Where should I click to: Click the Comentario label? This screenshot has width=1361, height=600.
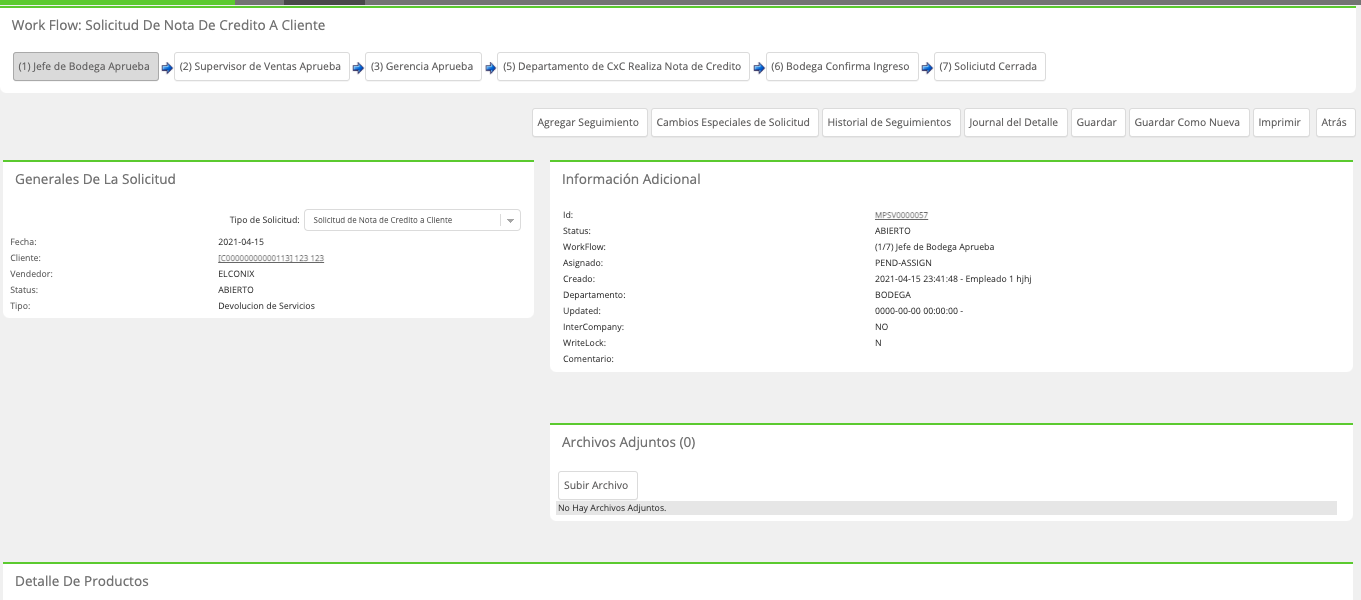point(588,359)
